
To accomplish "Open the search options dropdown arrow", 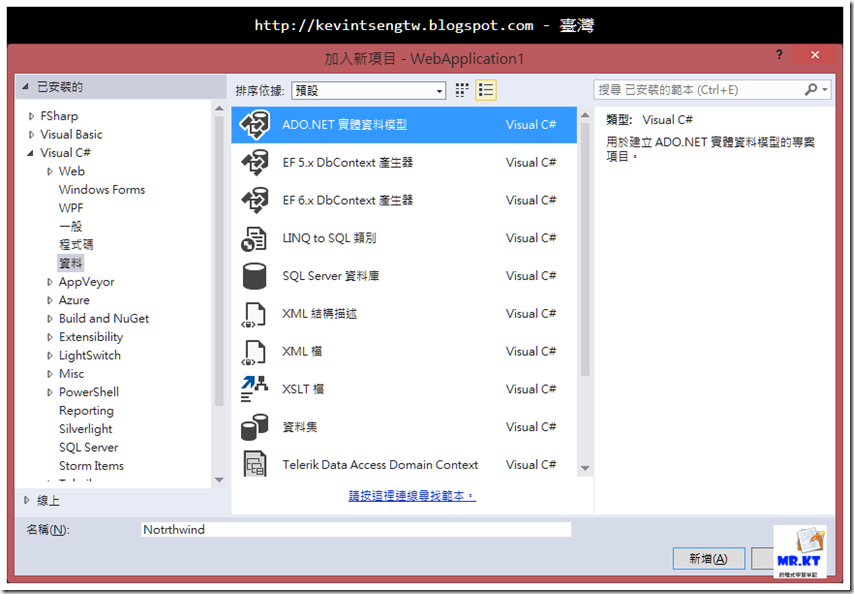I will [x=825, y=89].
